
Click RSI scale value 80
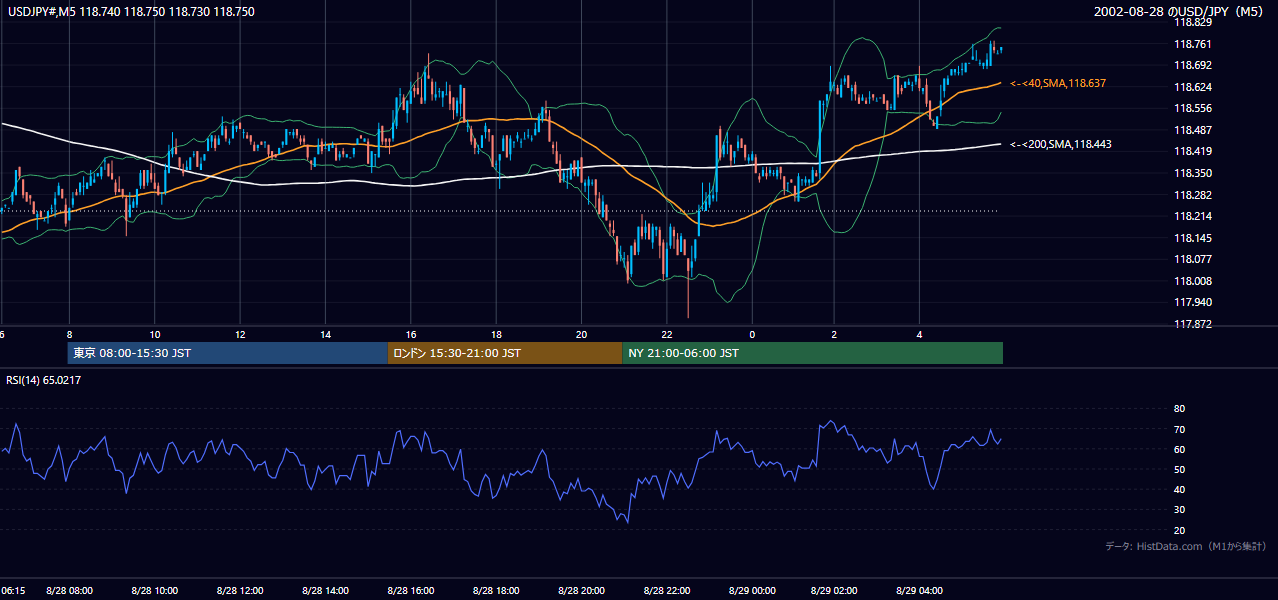pyautogui.click(x=1179, y=409)
